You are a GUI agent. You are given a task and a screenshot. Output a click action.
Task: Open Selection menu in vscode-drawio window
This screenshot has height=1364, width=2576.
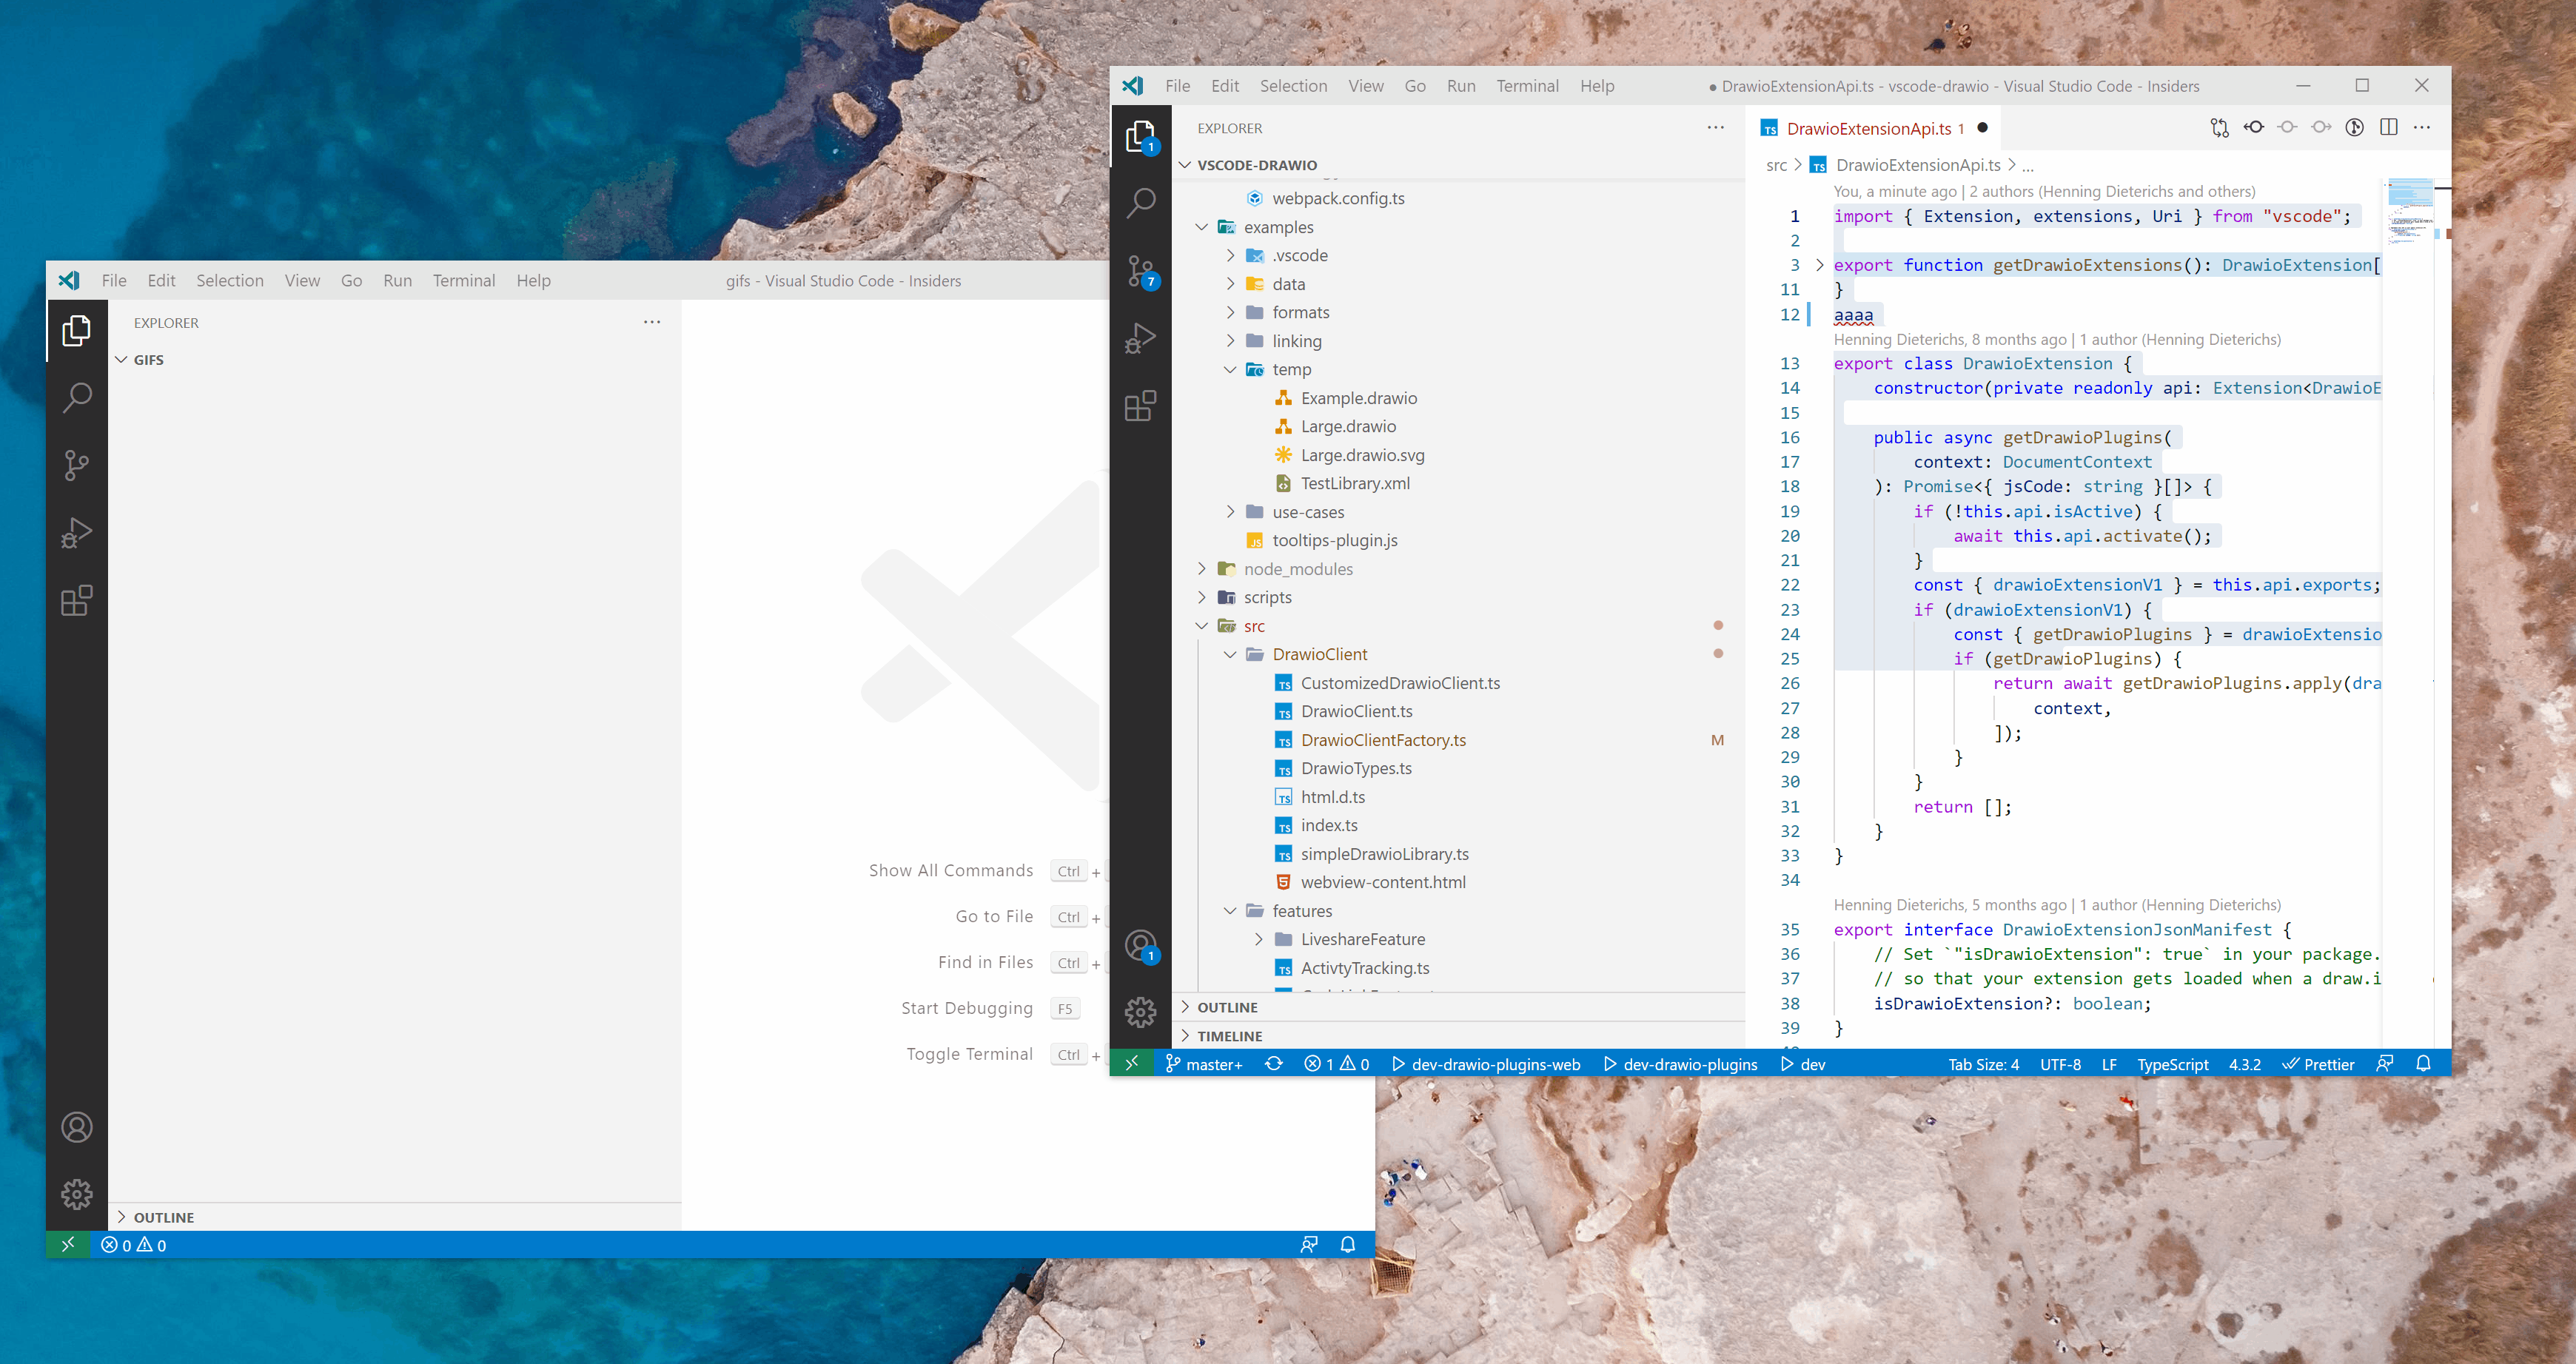pos(1293,86)
